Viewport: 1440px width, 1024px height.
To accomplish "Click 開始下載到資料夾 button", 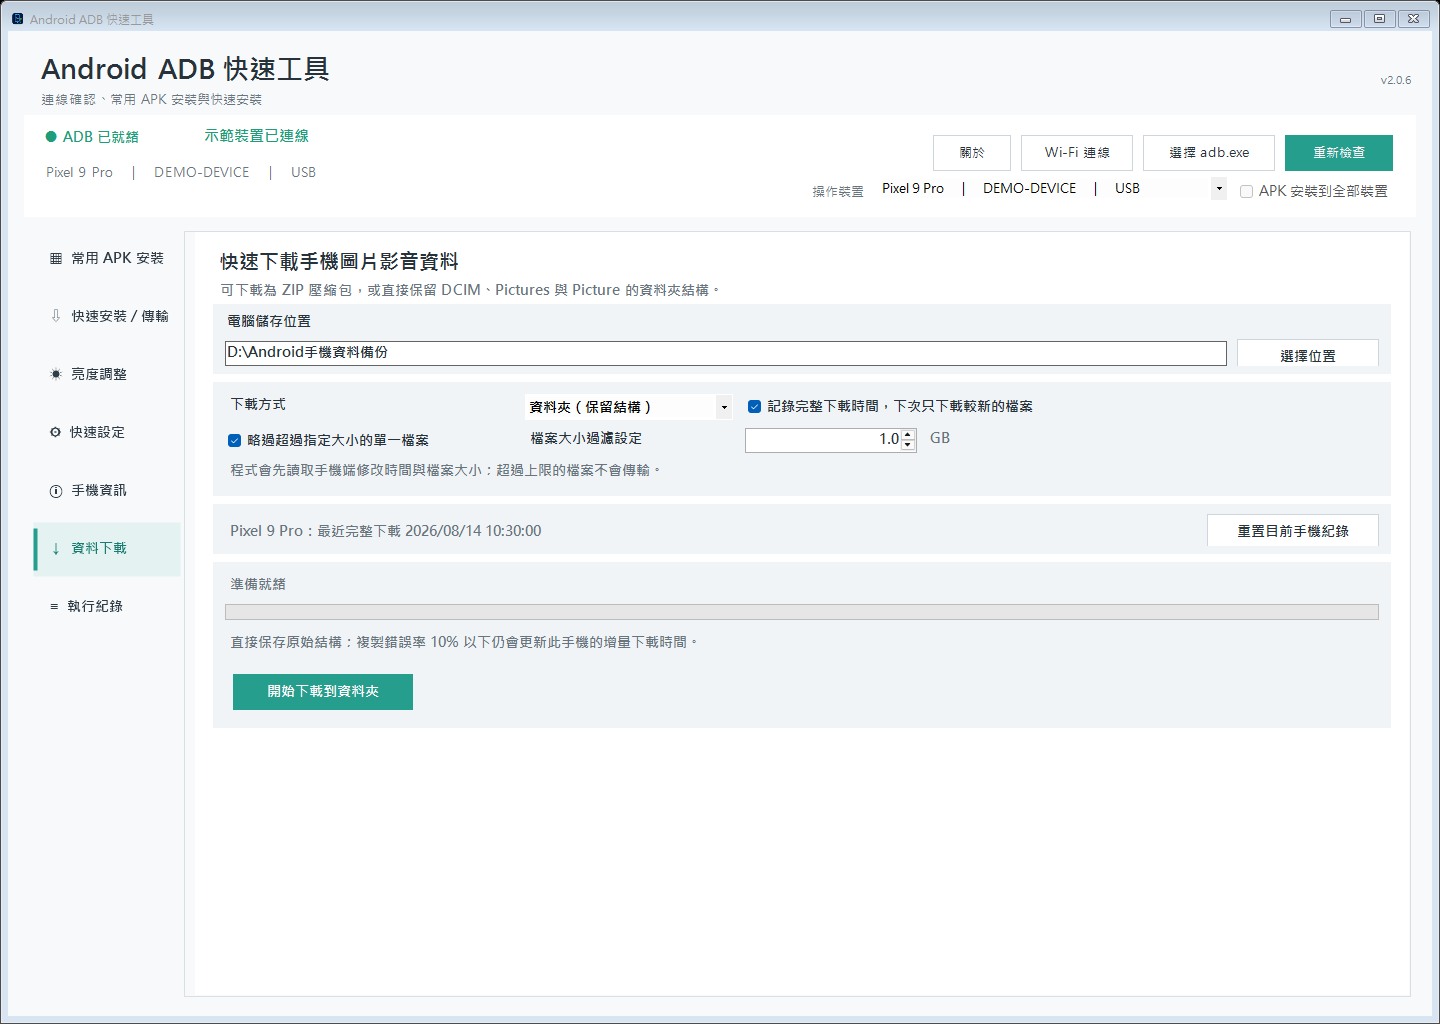I will point(323,692).
